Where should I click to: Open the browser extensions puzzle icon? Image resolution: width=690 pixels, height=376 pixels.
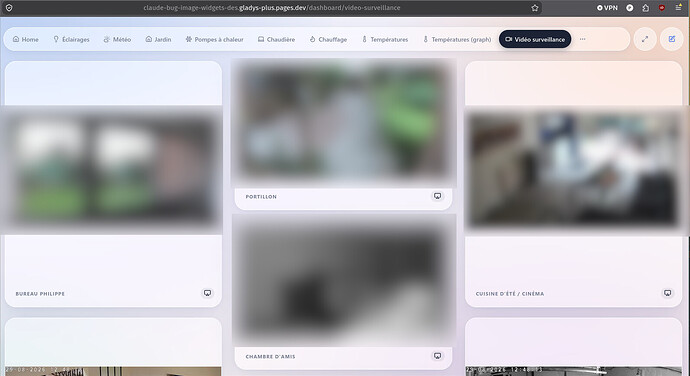pos(646,8)
